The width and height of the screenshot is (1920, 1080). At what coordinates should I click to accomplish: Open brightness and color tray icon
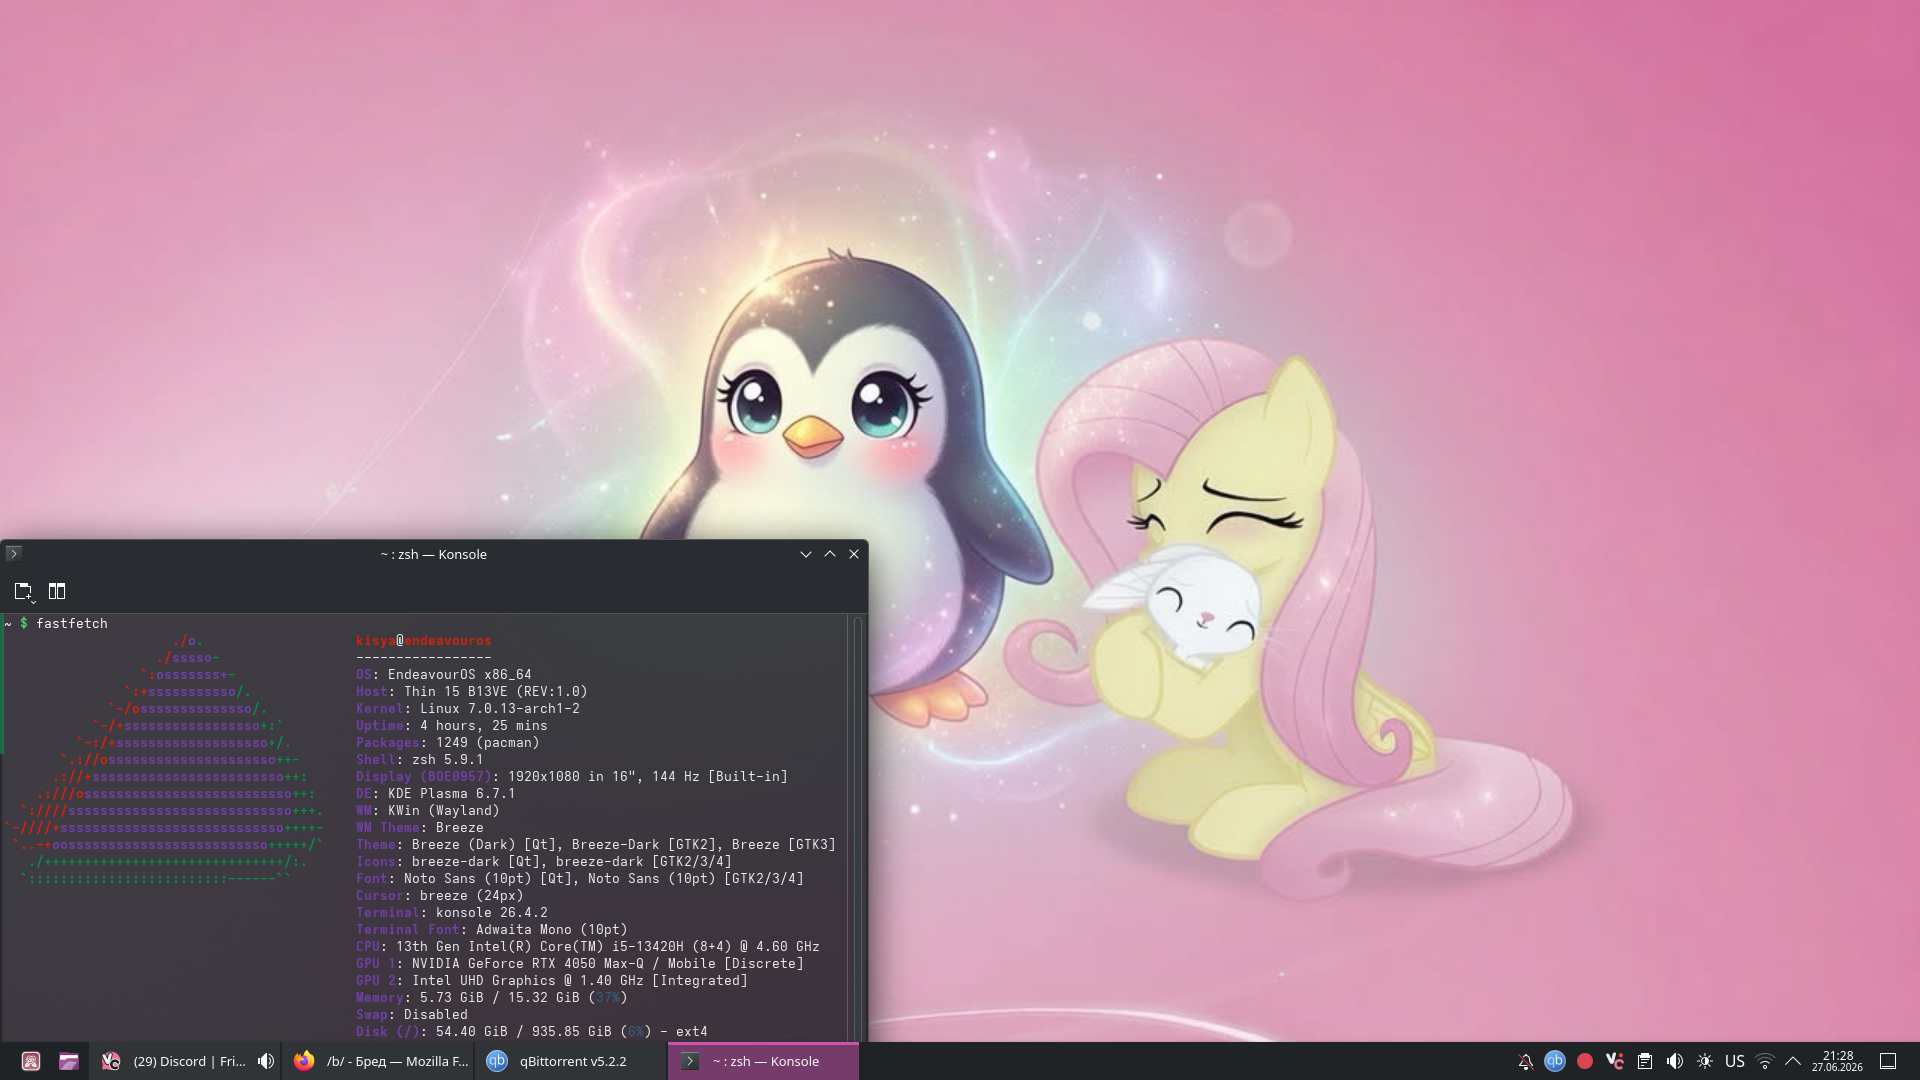click(x=1705, y=1061)
